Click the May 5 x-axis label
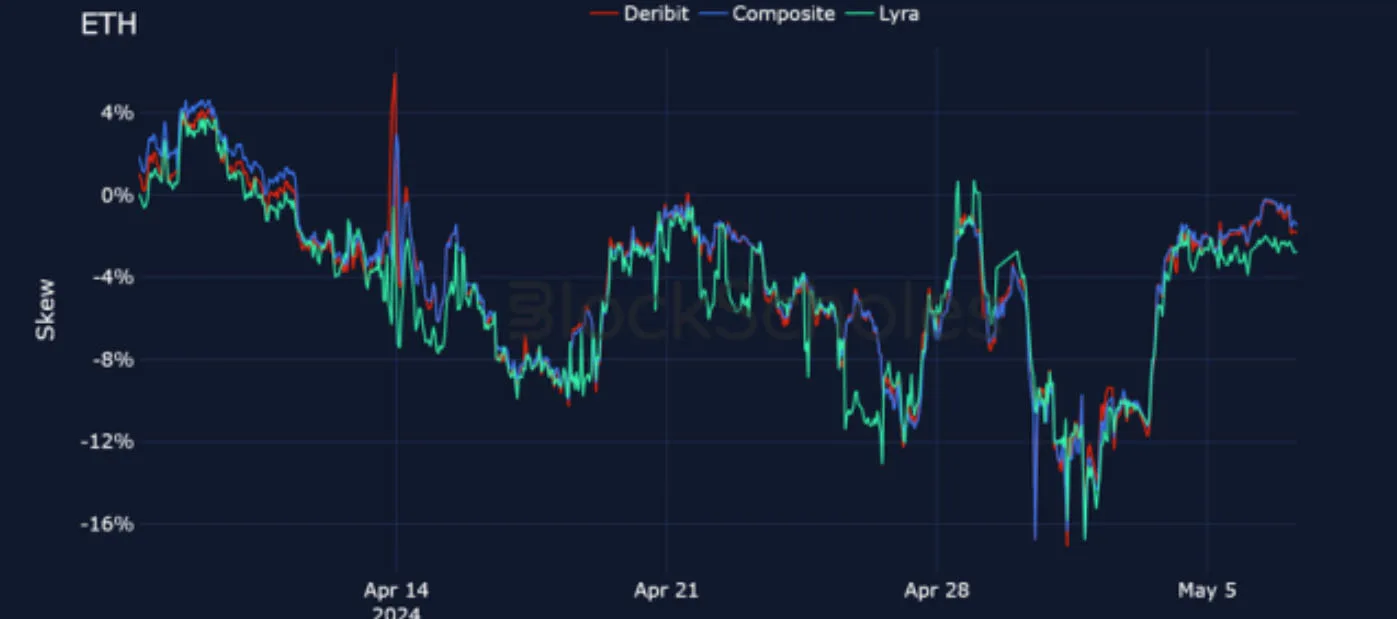Image resolution: width=1397 pixels, height=619 pixels. [x=1206, y=591]
